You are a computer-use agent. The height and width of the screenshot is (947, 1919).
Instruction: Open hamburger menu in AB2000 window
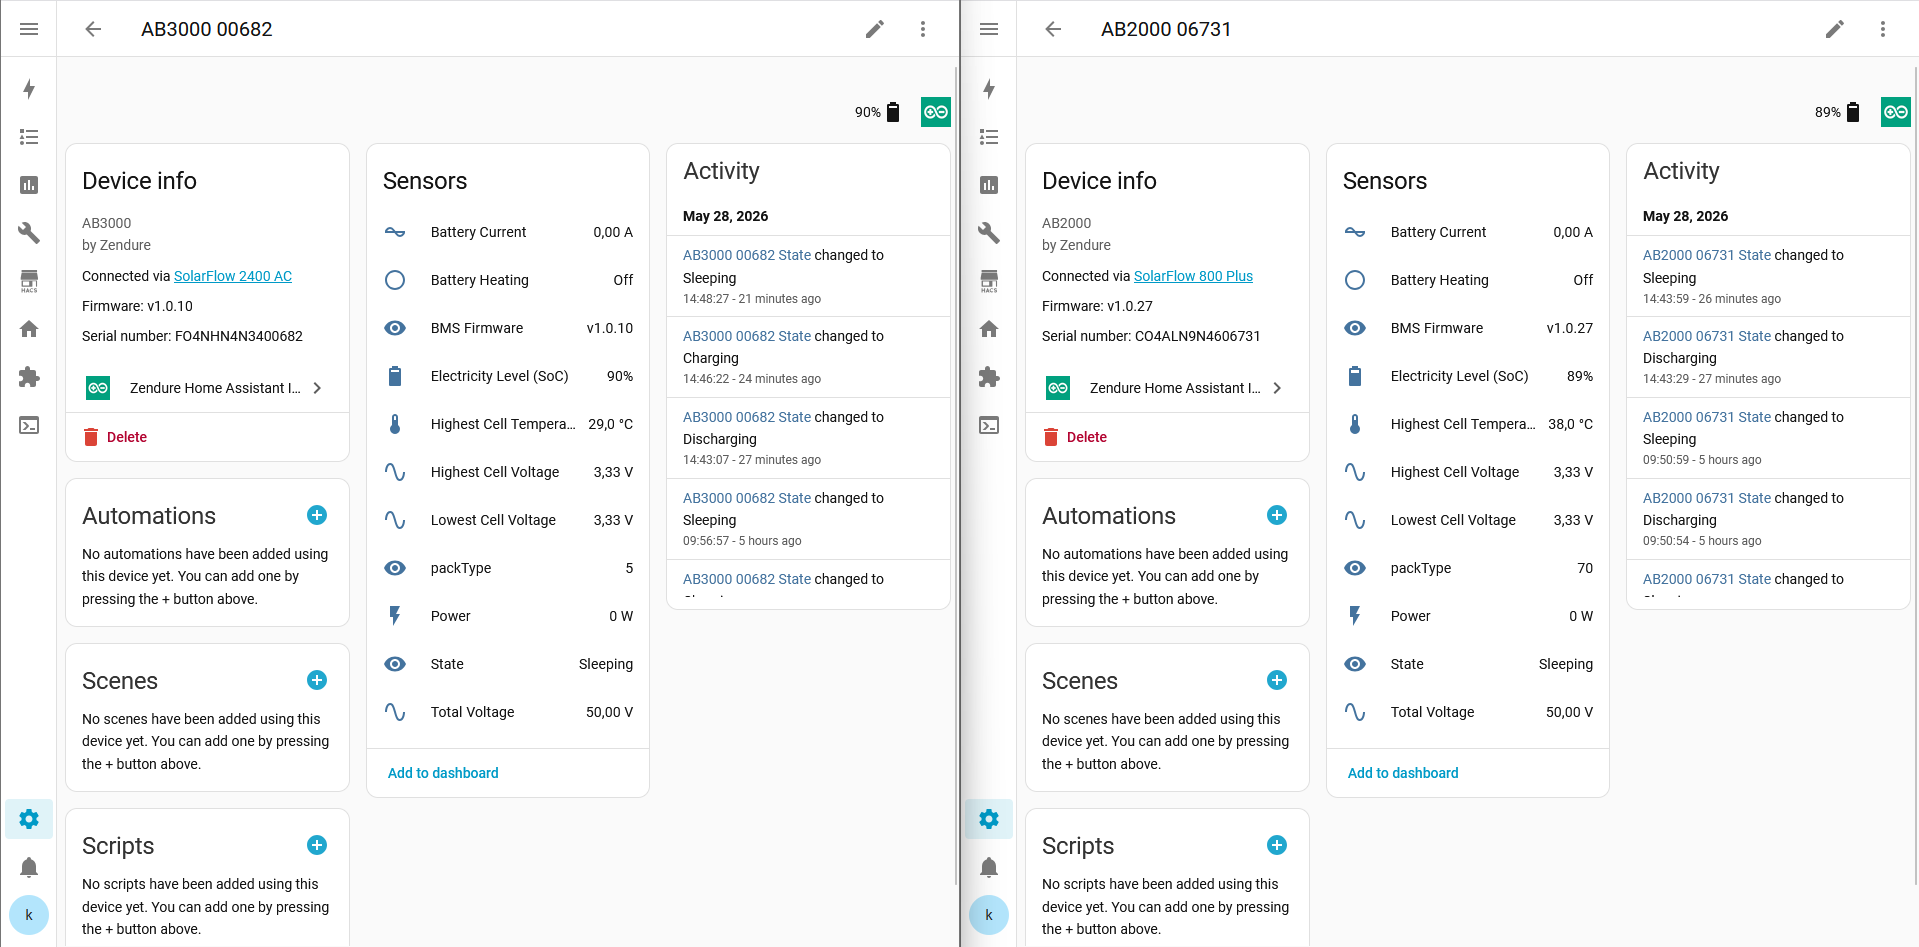click(x=989, y=29)
